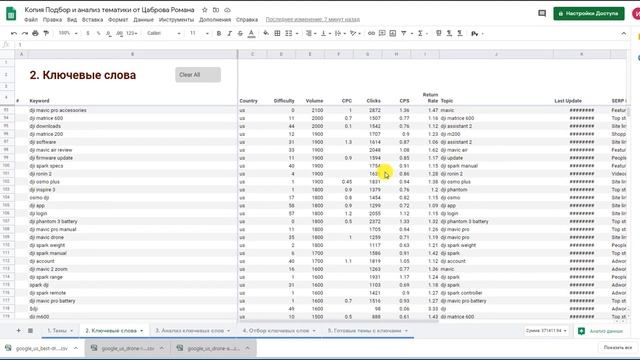Viewport: 640px width, 360px height.
Task: Open the text rotation dropdown
Action: (x=355, y=33)
